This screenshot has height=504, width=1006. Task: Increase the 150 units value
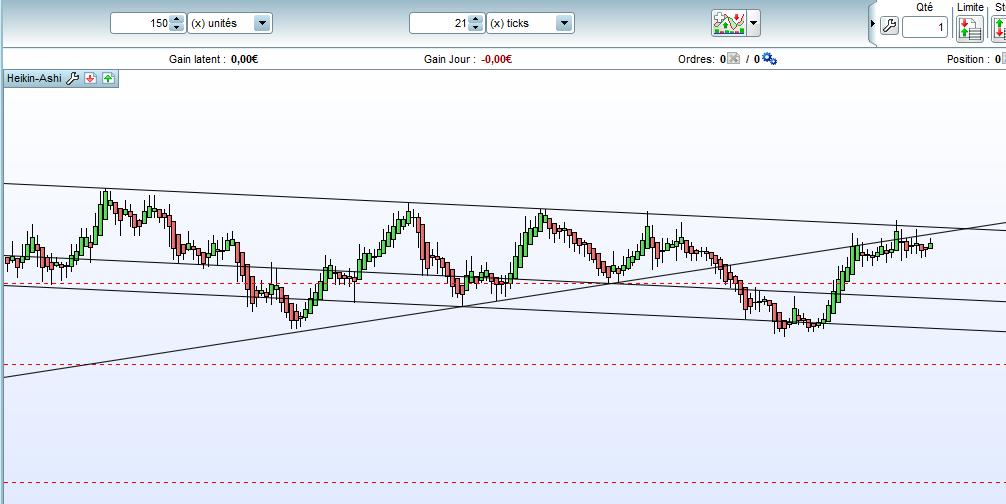[x=177, y=19]
